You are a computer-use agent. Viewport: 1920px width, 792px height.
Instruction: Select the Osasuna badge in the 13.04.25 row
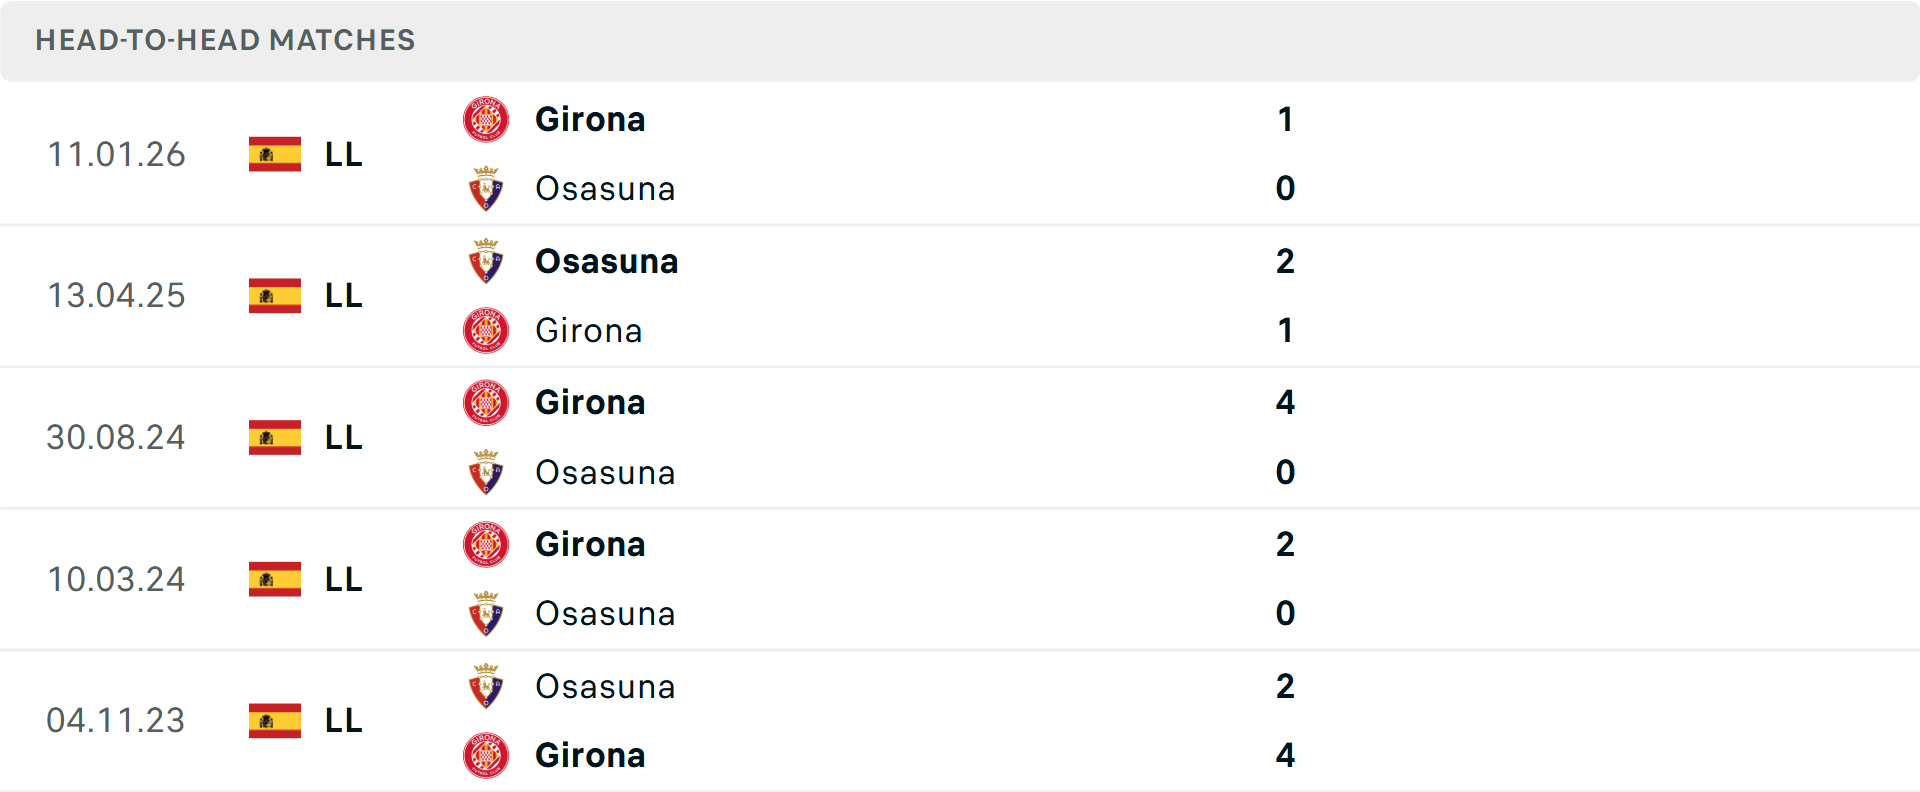point(487,261)
